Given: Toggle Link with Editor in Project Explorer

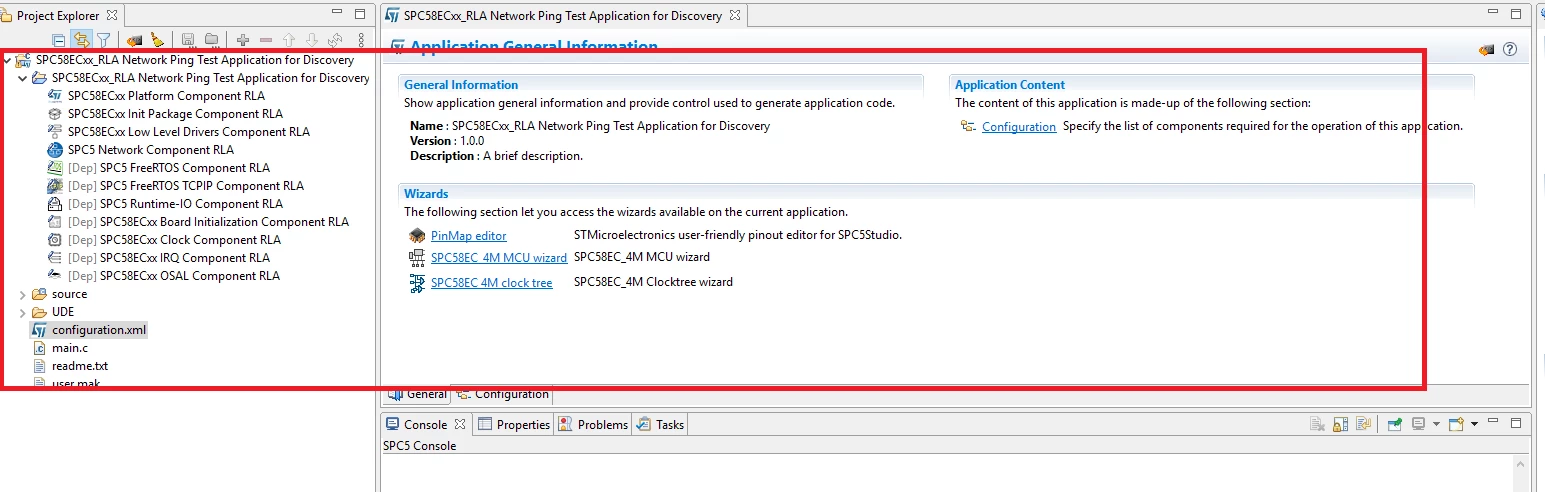Looking at the screenshot, I should click(81, 40).
